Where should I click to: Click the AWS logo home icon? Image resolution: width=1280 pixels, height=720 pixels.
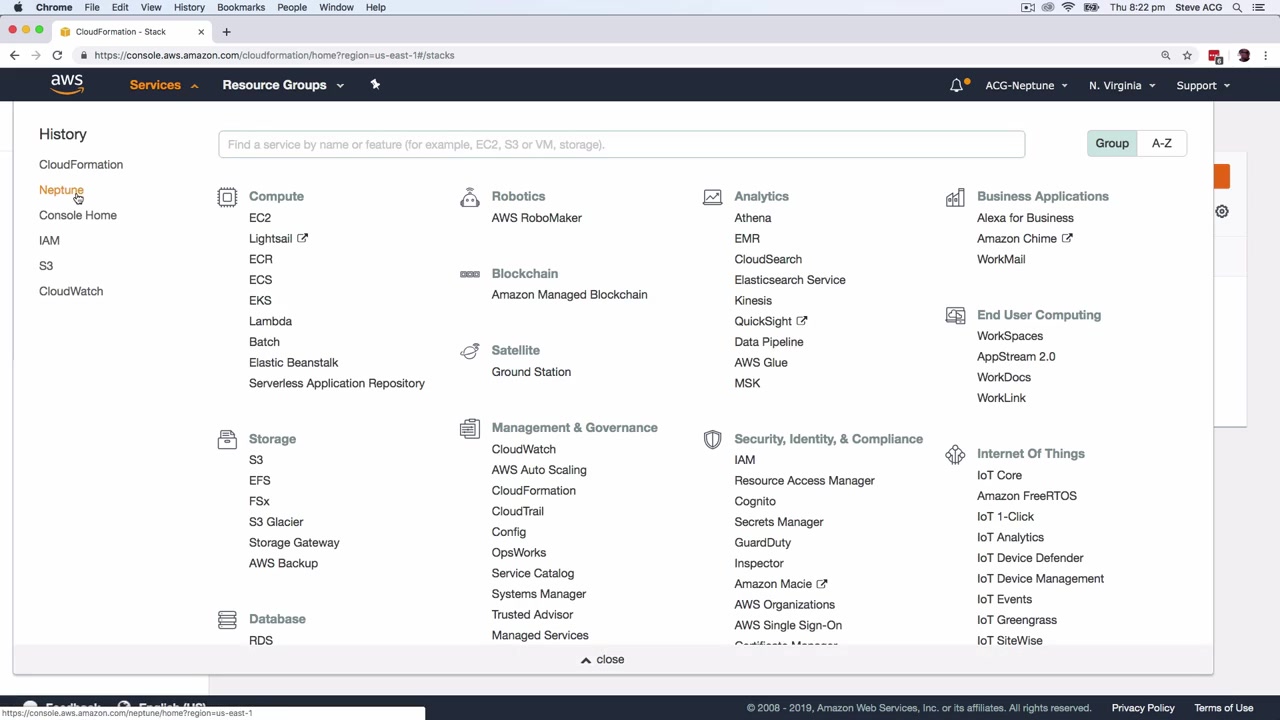pos(67,85)
